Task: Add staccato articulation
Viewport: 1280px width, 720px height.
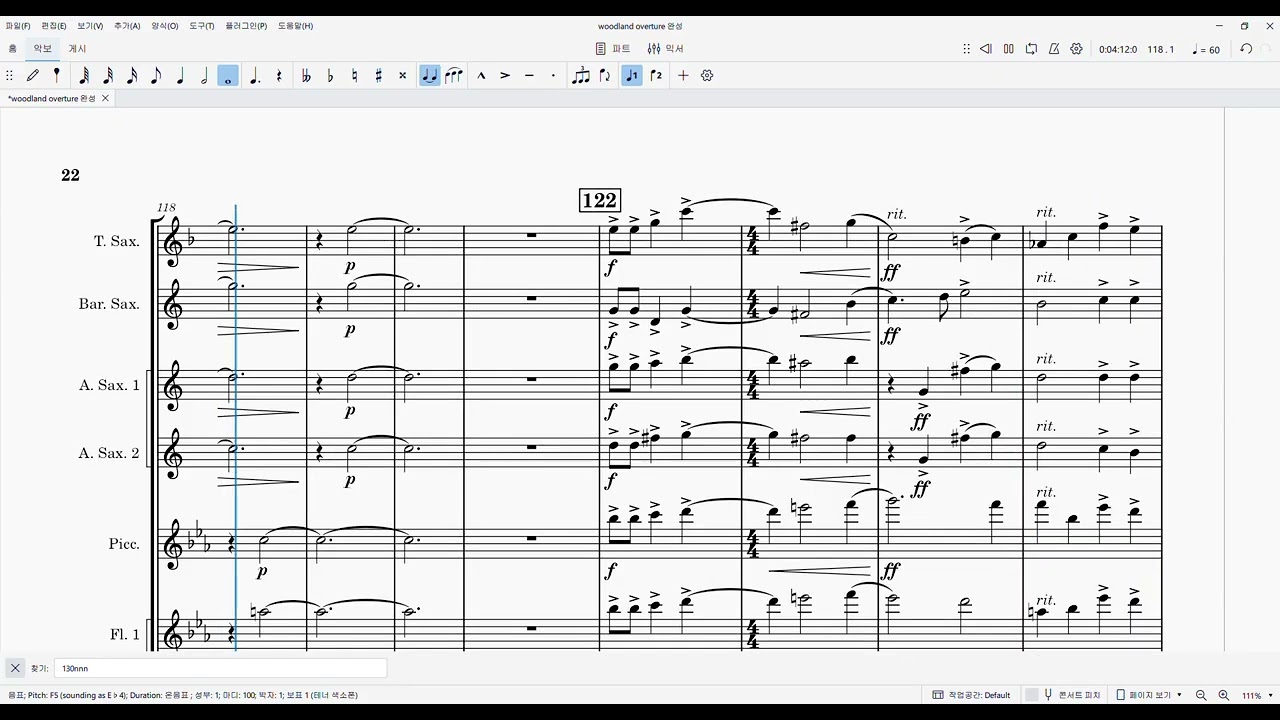Action: 553,75
